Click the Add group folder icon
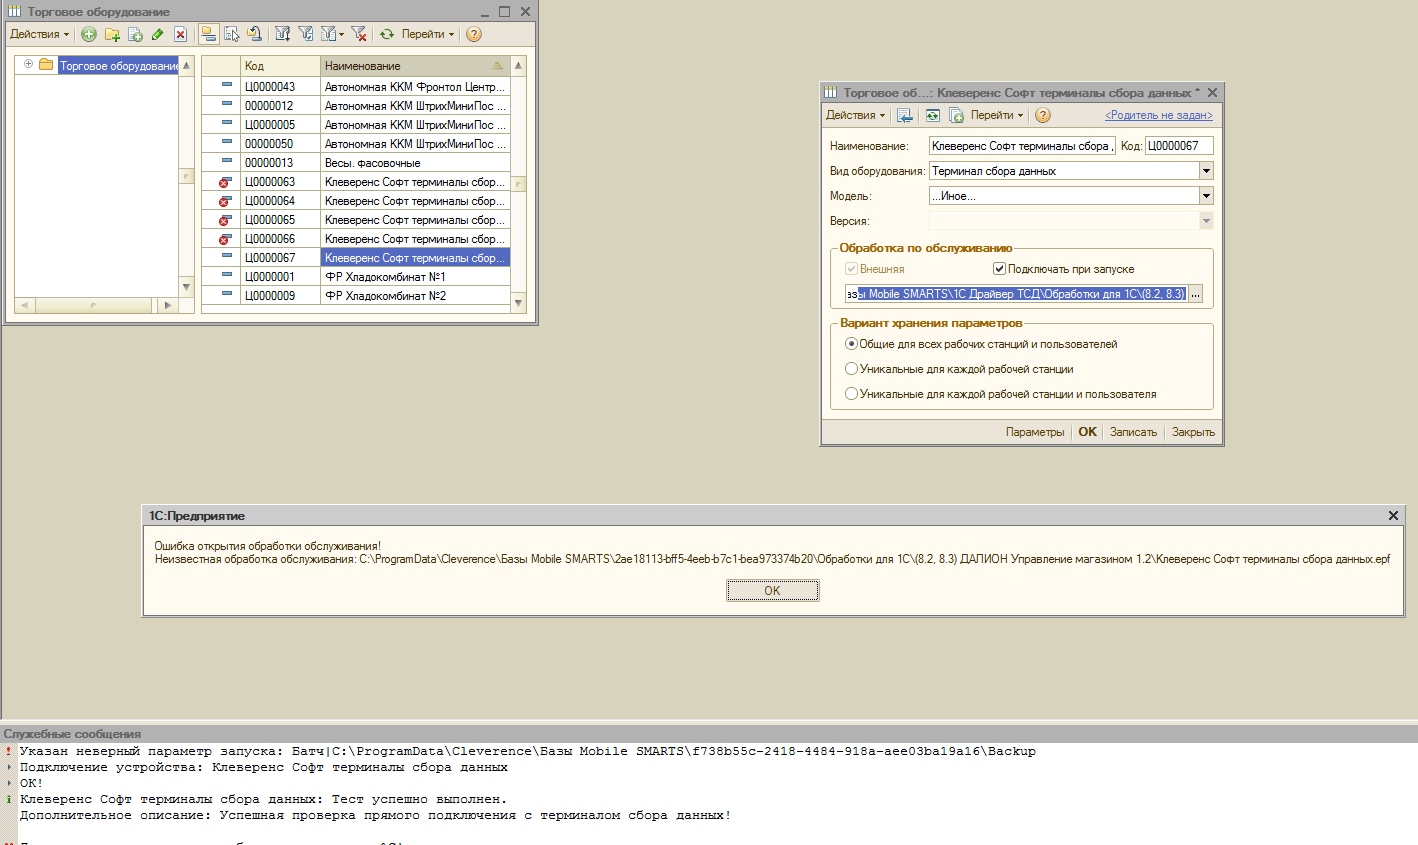The height and width of the screenshot is (845, 1418). point(112,34)
